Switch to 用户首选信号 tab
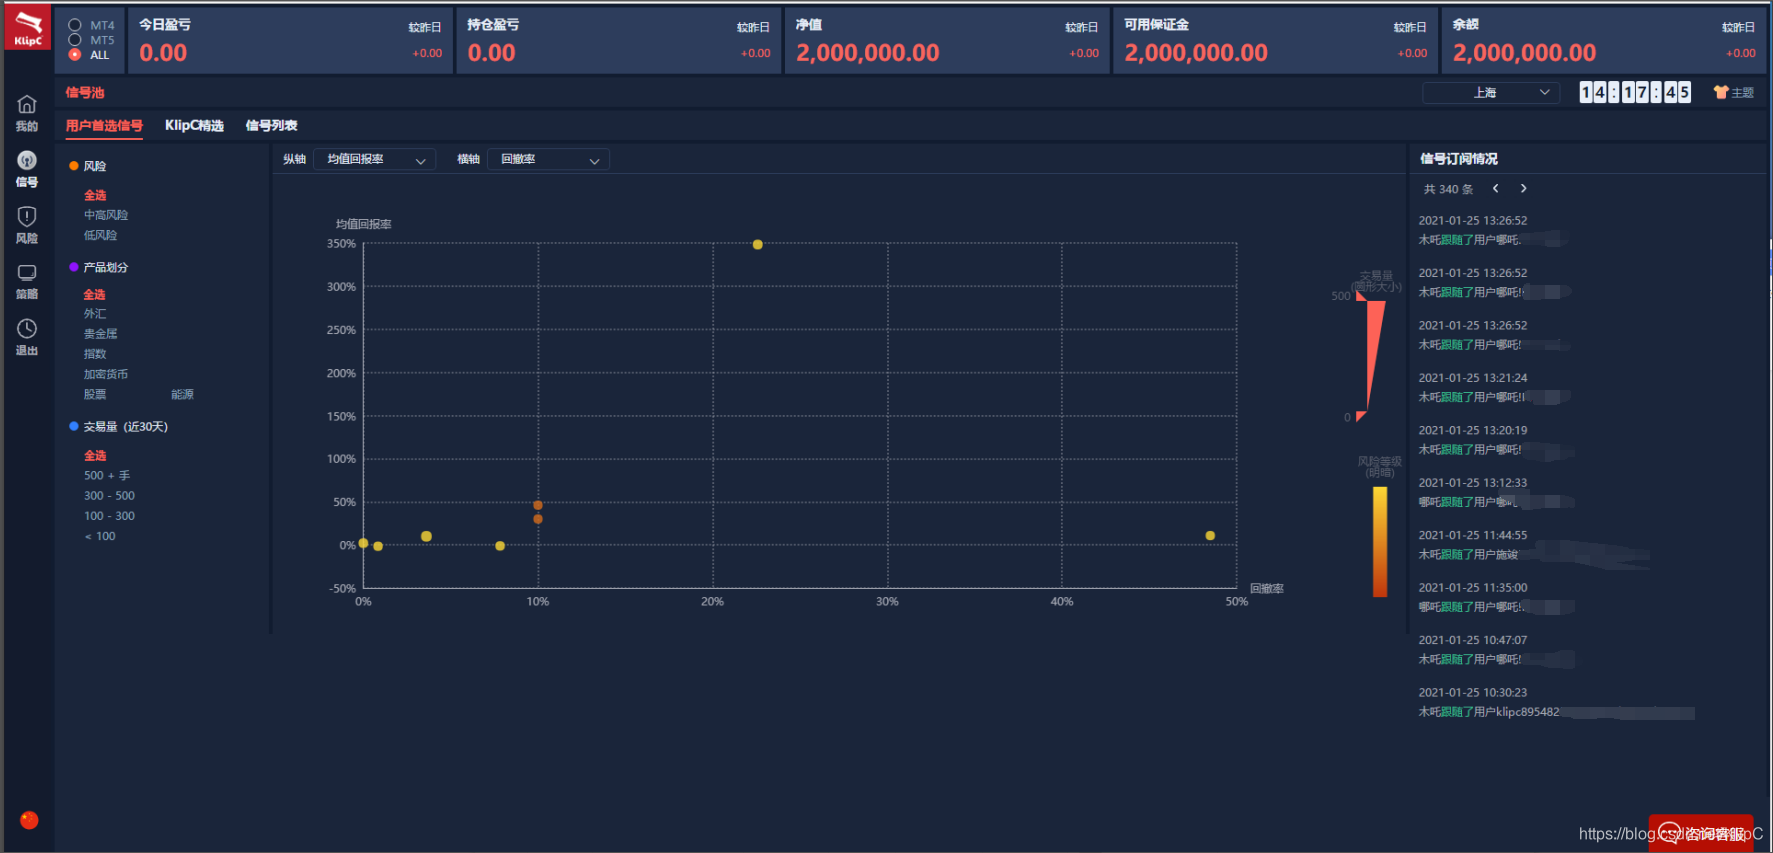 [104, 125]
